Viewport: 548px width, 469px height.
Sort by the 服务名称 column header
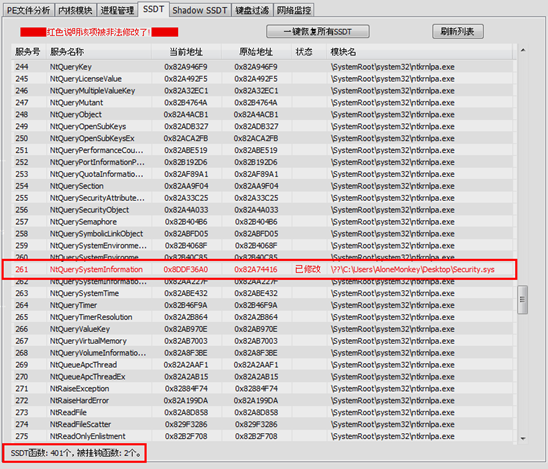tap(99, 52)
